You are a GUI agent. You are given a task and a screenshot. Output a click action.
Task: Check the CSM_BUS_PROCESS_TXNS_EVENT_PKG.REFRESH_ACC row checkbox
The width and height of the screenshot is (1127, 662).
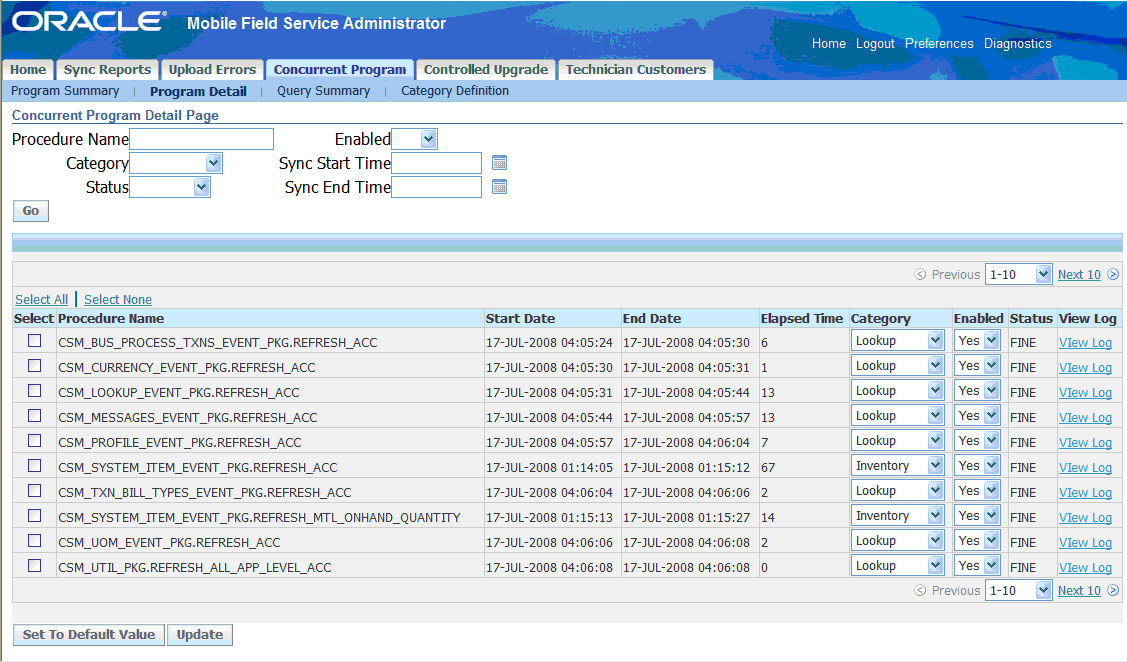click(x=34, y=341)
